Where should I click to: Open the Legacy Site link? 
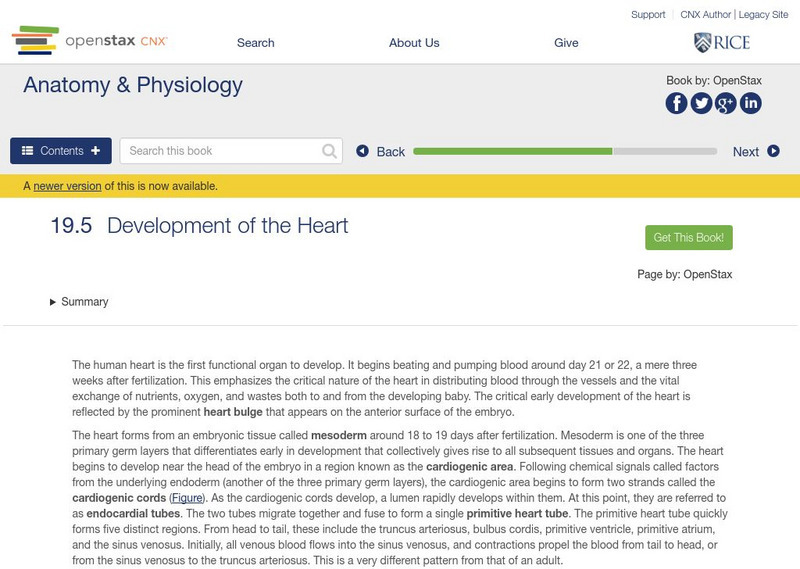(x=763, y=15)
